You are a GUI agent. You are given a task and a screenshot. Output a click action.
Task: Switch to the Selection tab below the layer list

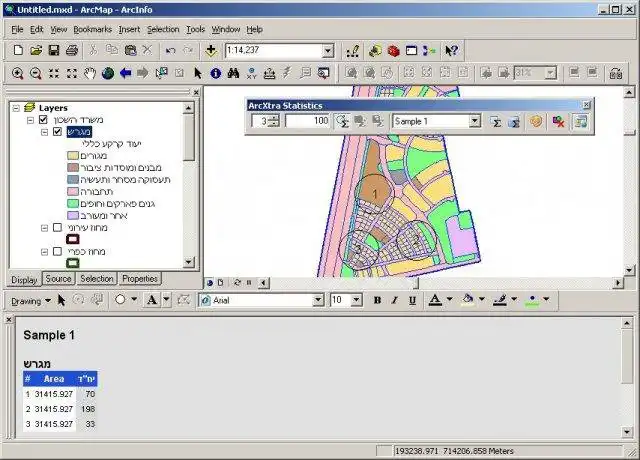point(97,279)
